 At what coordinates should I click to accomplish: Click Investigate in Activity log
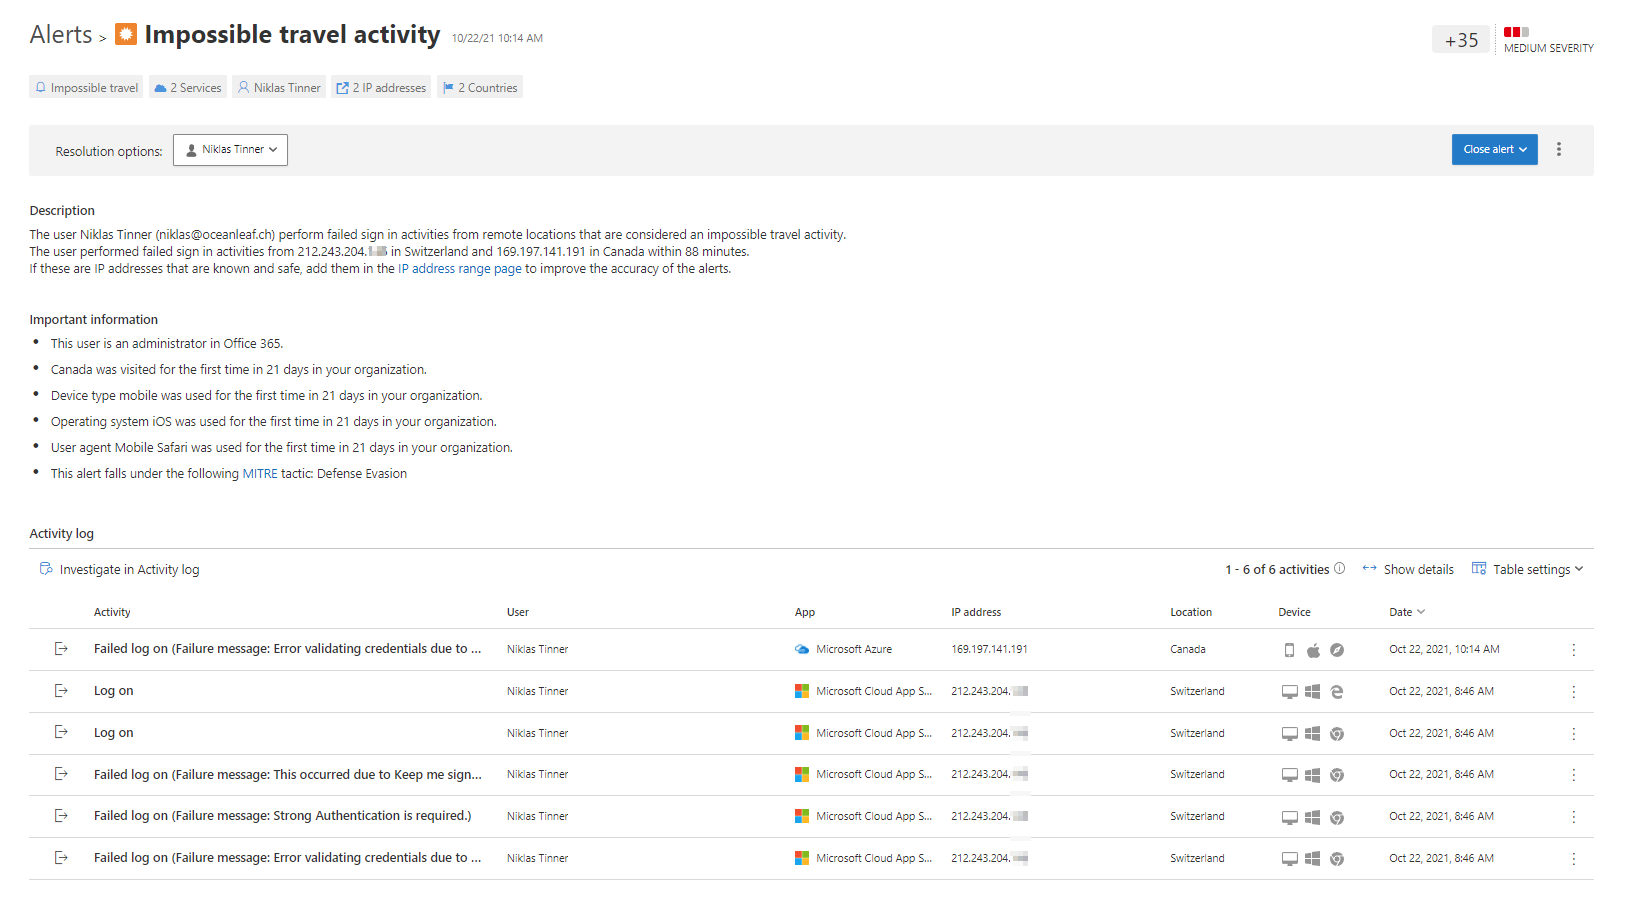(120, 570)
